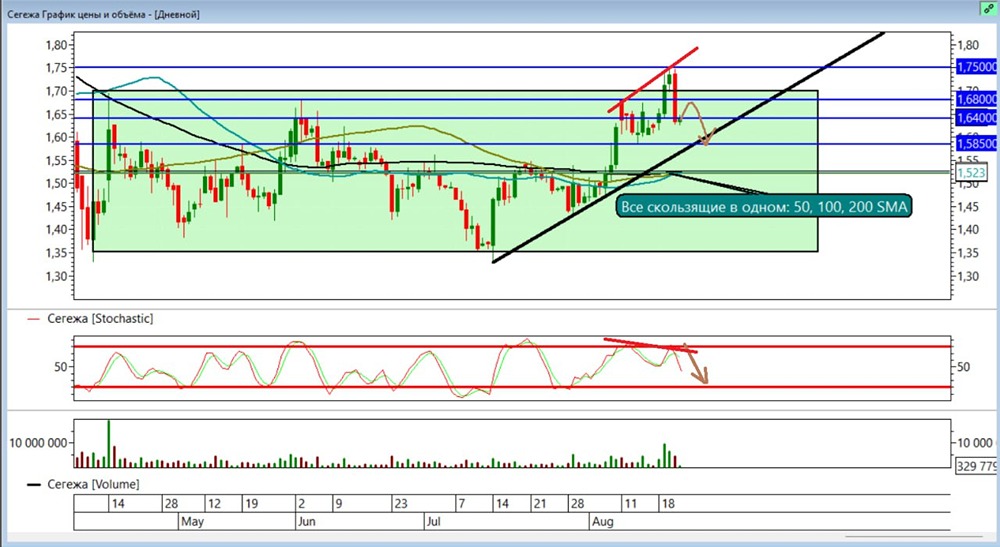Click the May month label on time axis

click(x=192, y=521)
